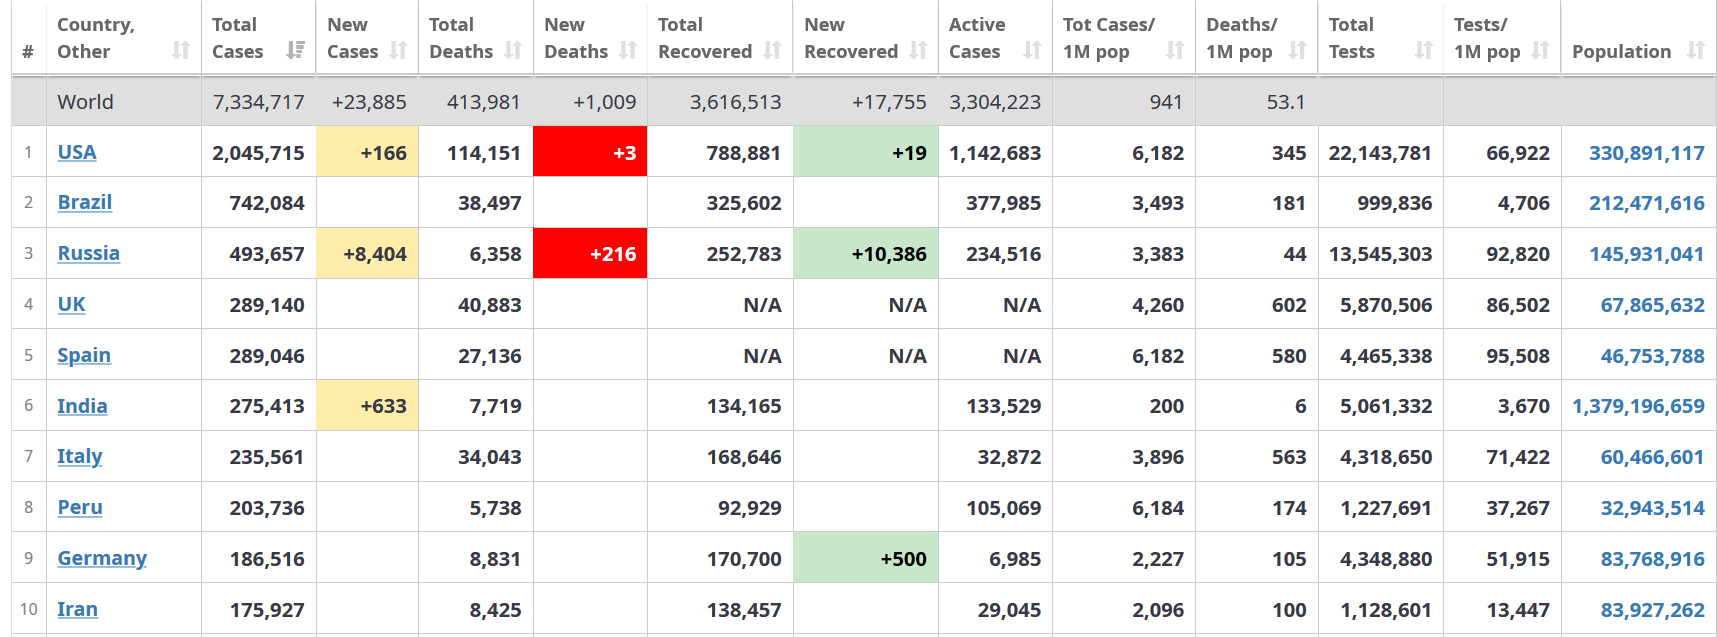This screenshot has height=637, width=1717.
Task: Click India new cases cell +633
Action: point(367,405)
